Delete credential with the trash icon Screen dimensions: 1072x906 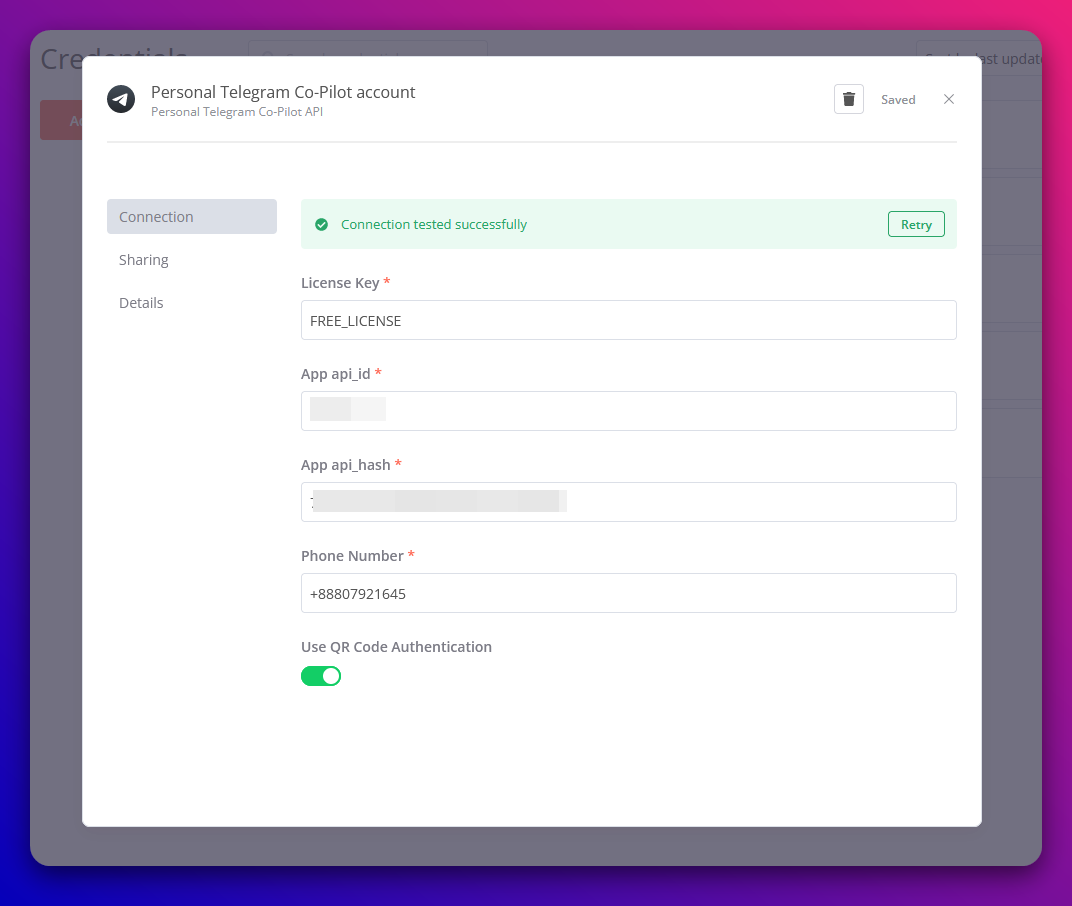coord(848,99)
